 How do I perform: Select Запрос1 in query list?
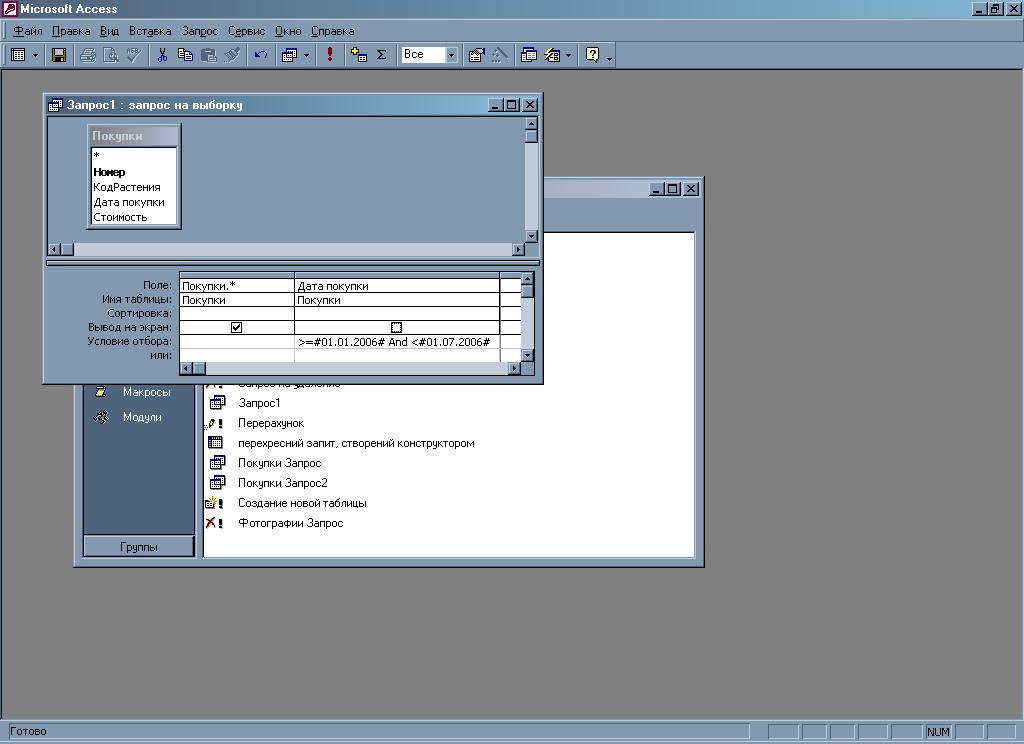coord(259,403)
